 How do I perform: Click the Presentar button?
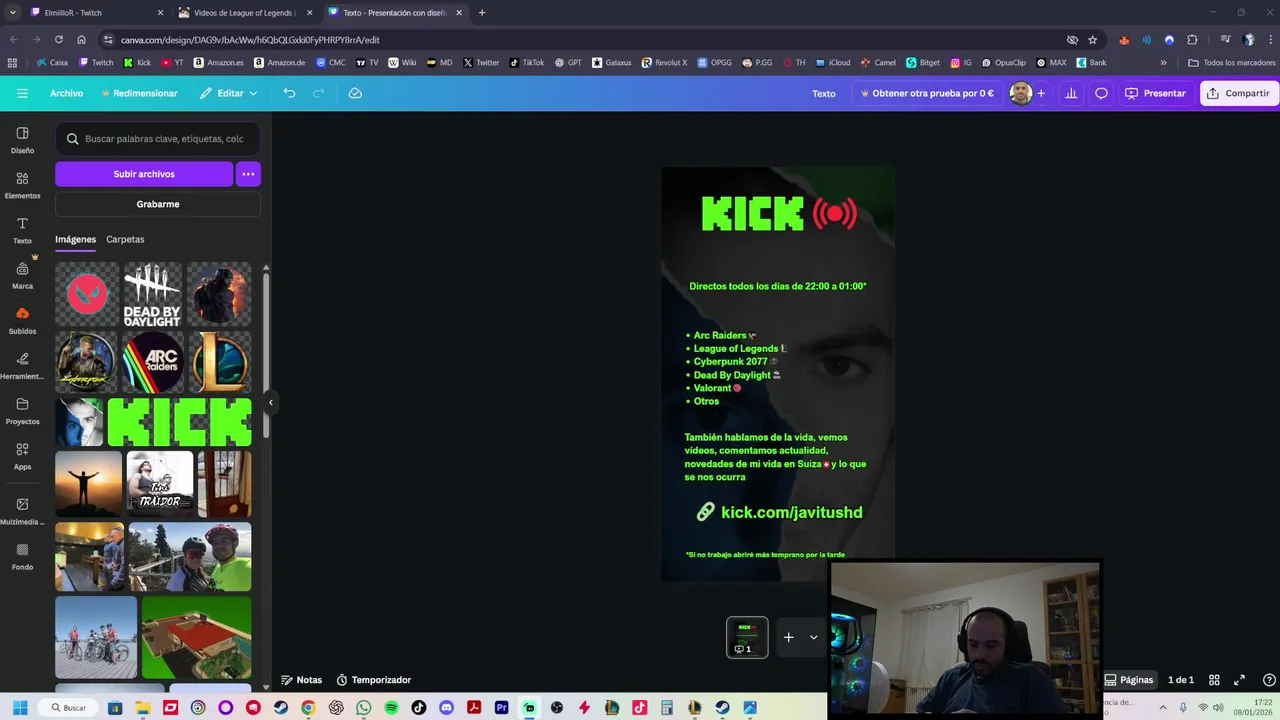[x=1155, y=93]
